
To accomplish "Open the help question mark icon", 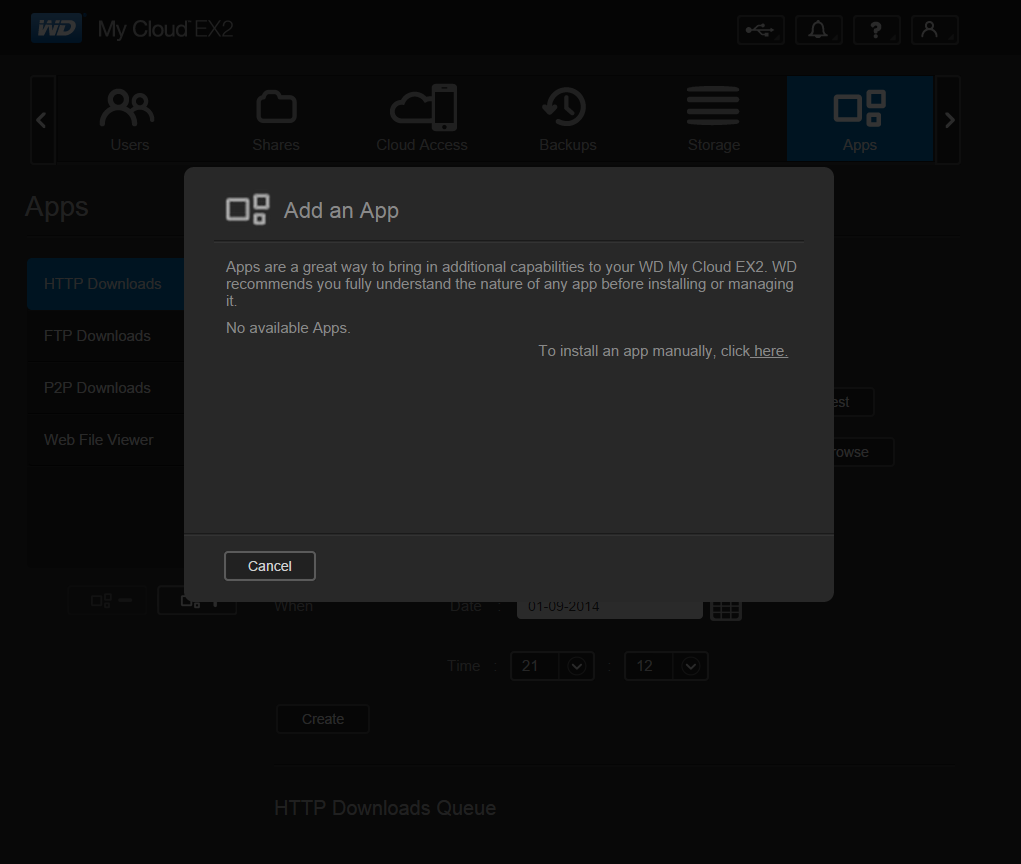I will click(x=876, y=30).
